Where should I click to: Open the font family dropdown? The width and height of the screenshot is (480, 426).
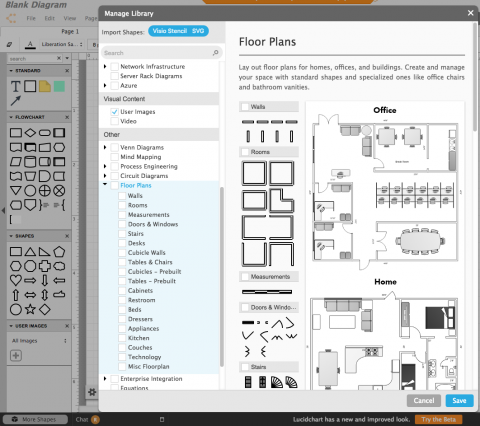click(x=62, y=44)
